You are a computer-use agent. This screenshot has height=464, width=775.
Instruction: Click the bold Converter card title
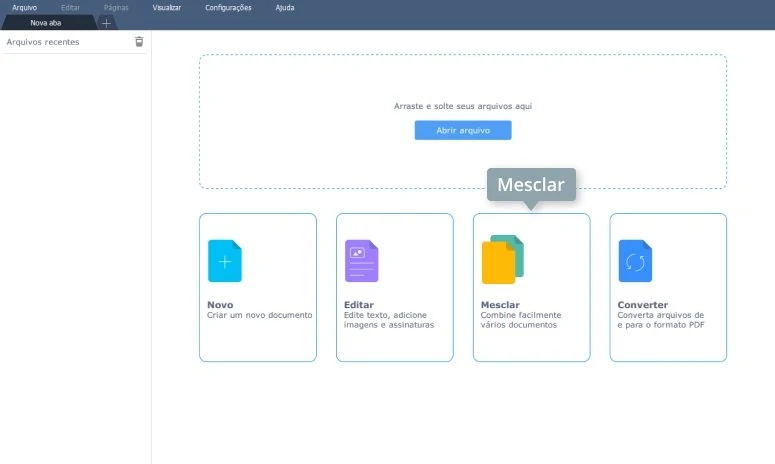tap(643, 304)
